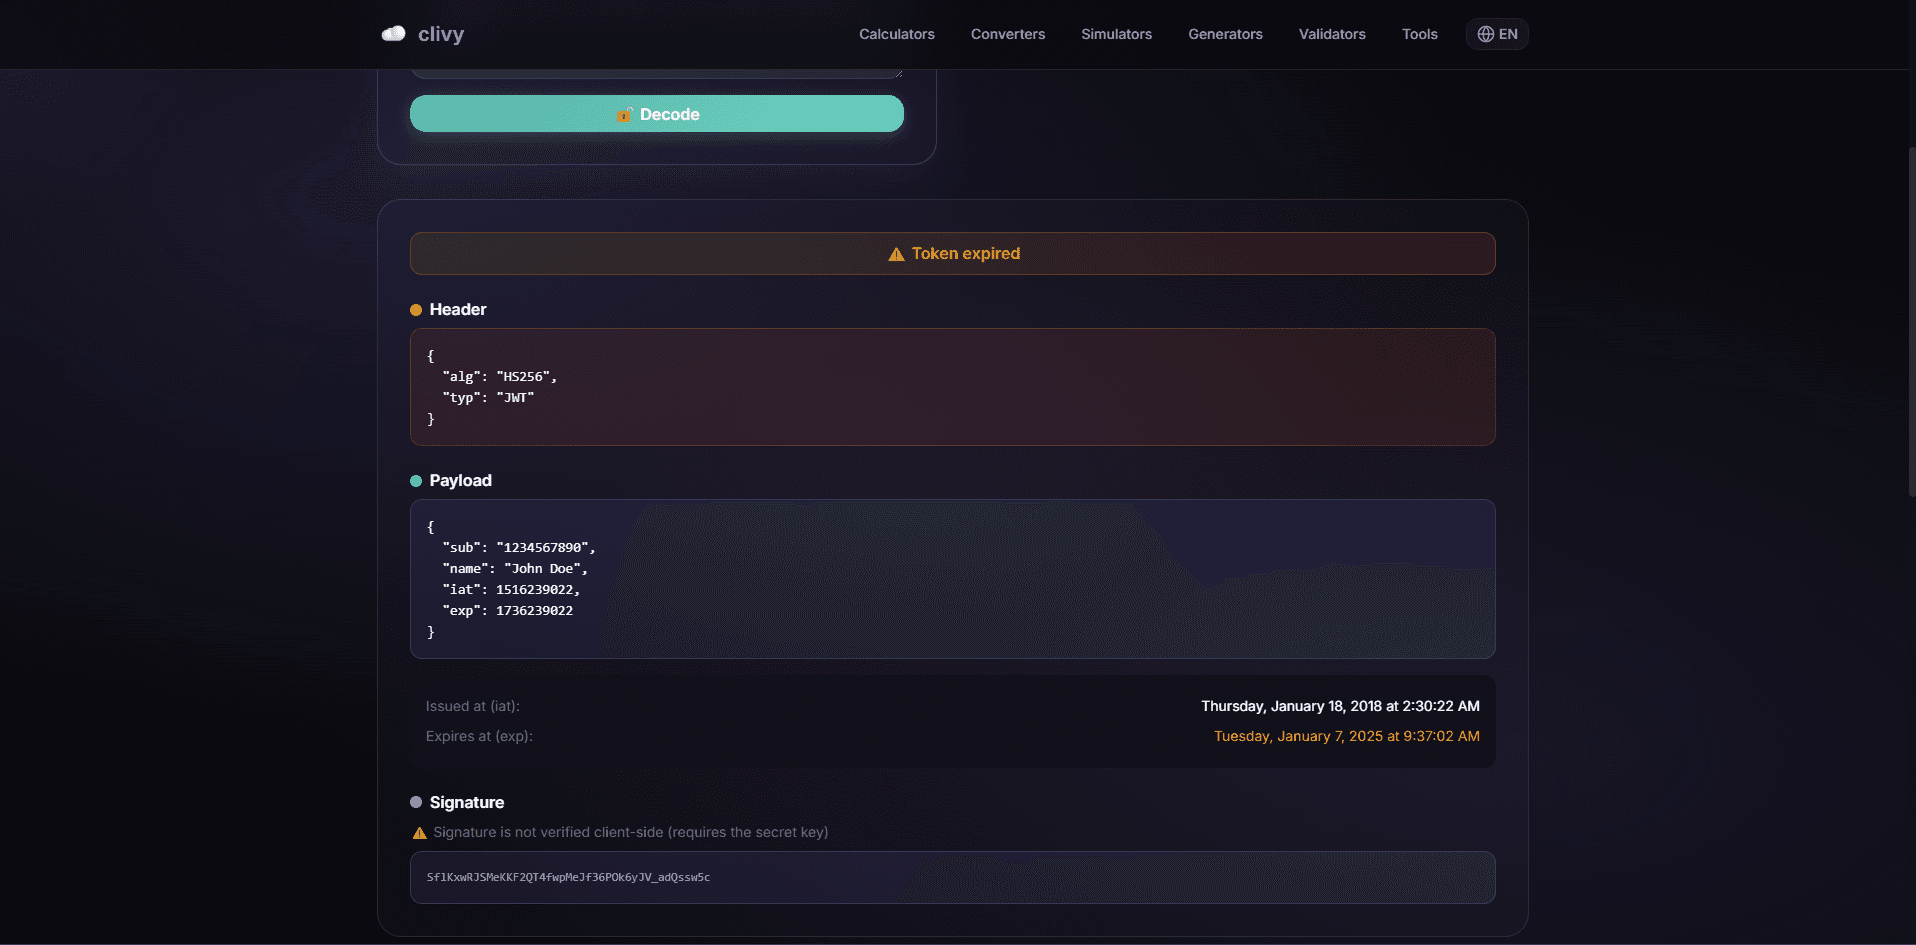Click the warning triangle in the Token expired banner
The width and height of the screenshot is (1916, 945).
click(895, 253)
